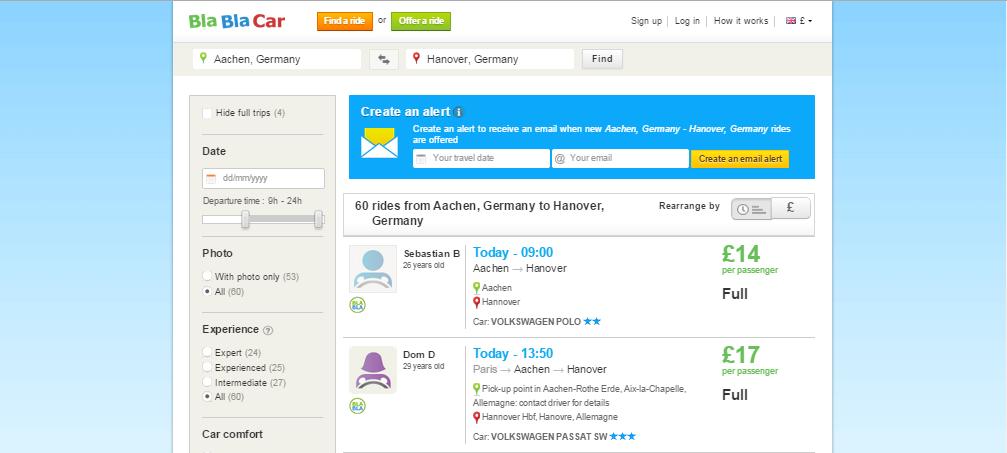Click the Your email alert field
1007x453 pixels.
[x=620, y=159]
